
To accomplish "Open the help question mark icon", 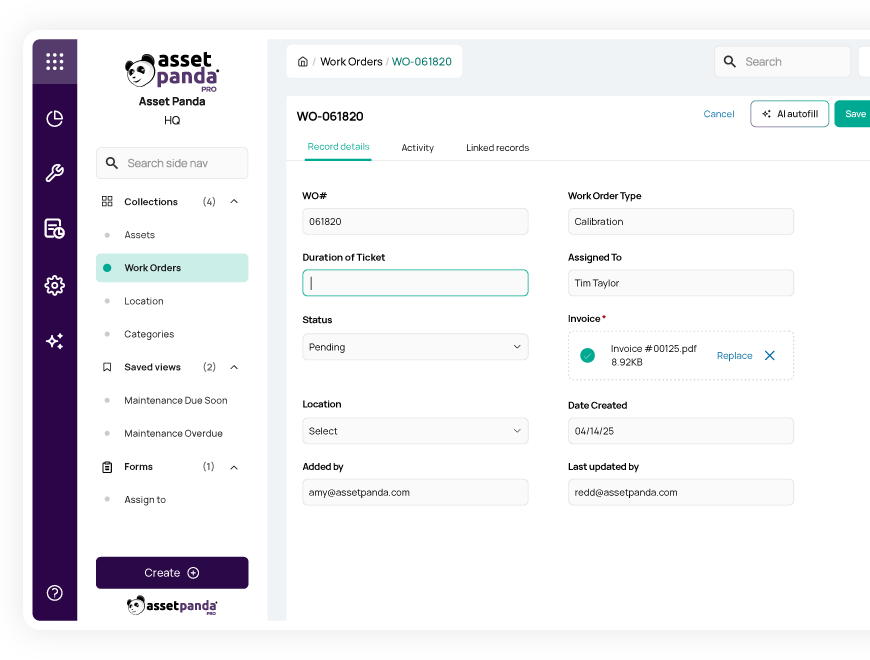I will coord(55,592).
